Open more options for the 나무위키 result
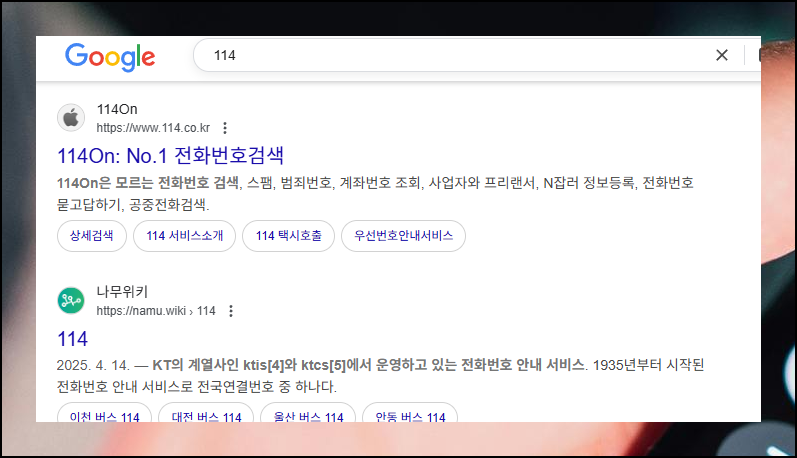The width and height of the screenshot is (797, 458). click(x=231, y=311)
